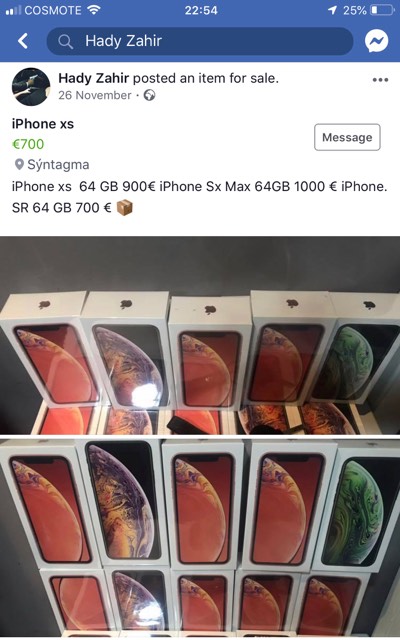Viewport: 400px width, 640px height.
Task: Click the listing description text
Action: 200,197
